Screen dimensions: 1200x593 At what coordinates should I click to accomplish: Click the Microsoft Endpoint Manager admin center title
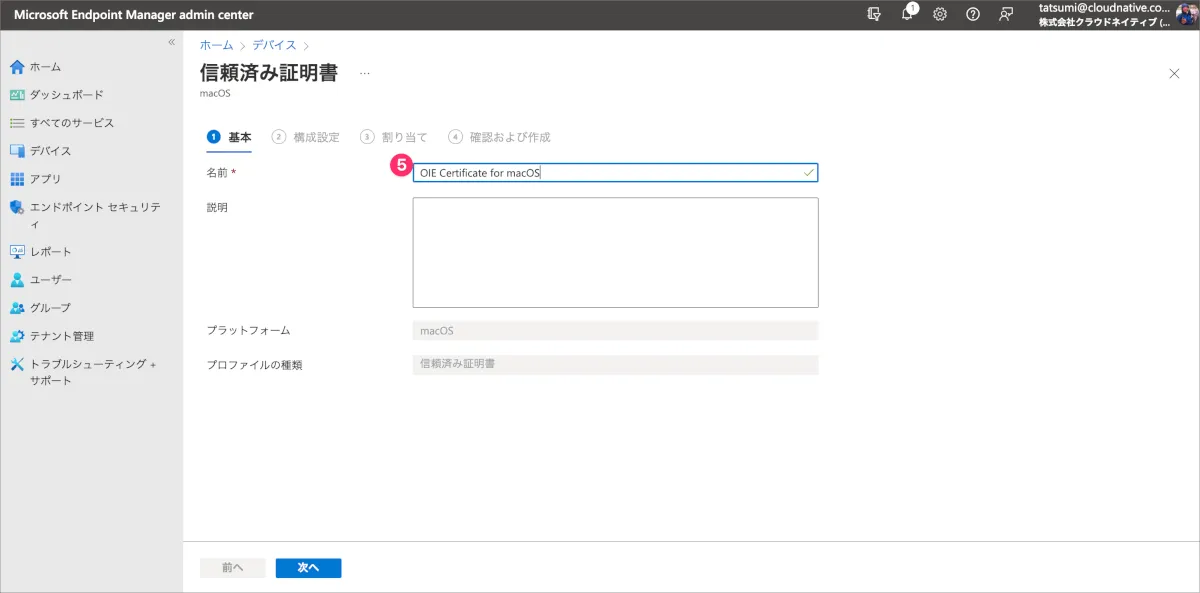click(134, 15)
